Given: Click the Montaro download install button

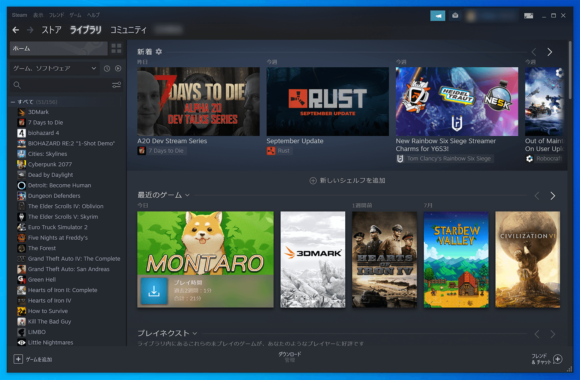Looking at the screenshot, I should point(154,291).
